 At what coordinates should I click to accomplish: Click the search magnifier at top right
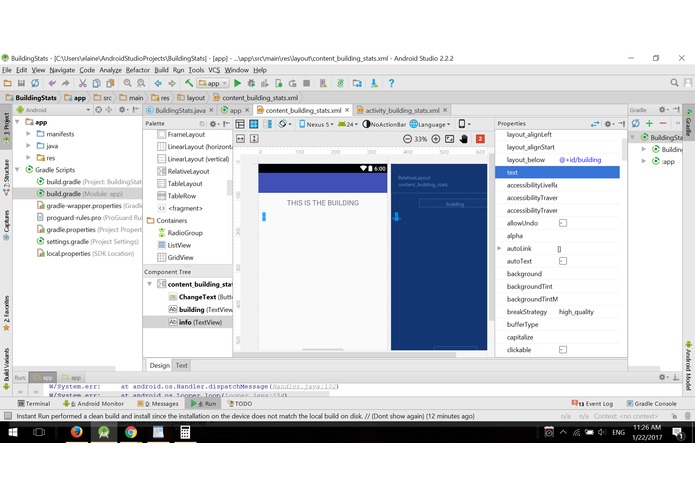pyautogui.click(x=674, y=83)
